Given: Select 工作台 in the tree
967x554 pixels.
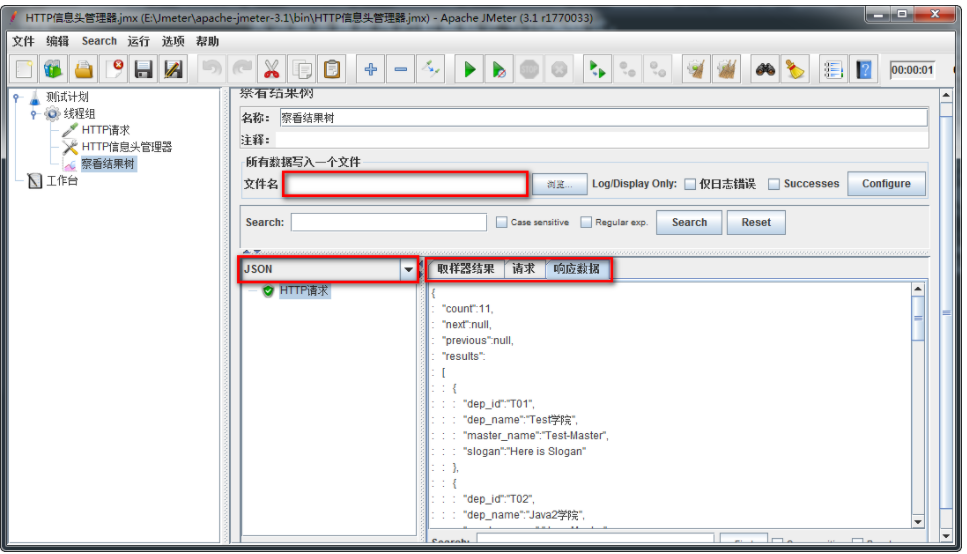Looking at the screenshot, I should pos(62,181).
